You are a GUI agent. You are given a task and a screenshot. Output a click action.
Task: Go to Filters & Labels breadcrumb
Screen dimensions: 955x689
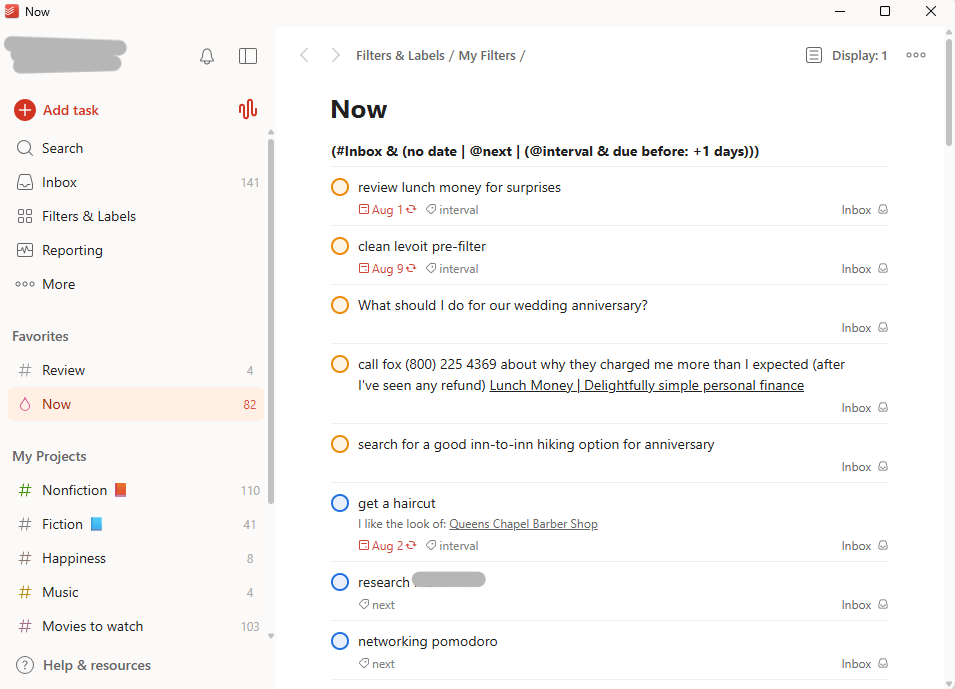tap(400, 55)
